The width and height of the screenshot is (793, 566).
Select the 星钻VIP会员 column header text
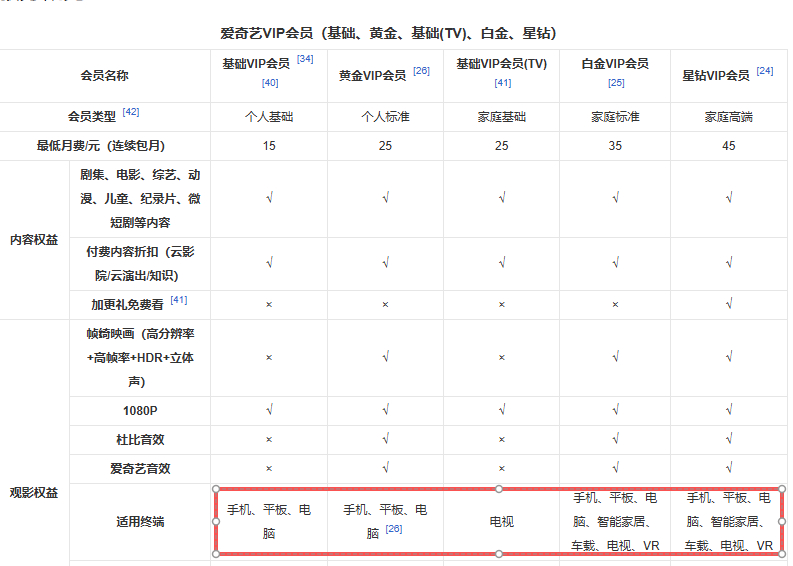(x=716, y=76)
